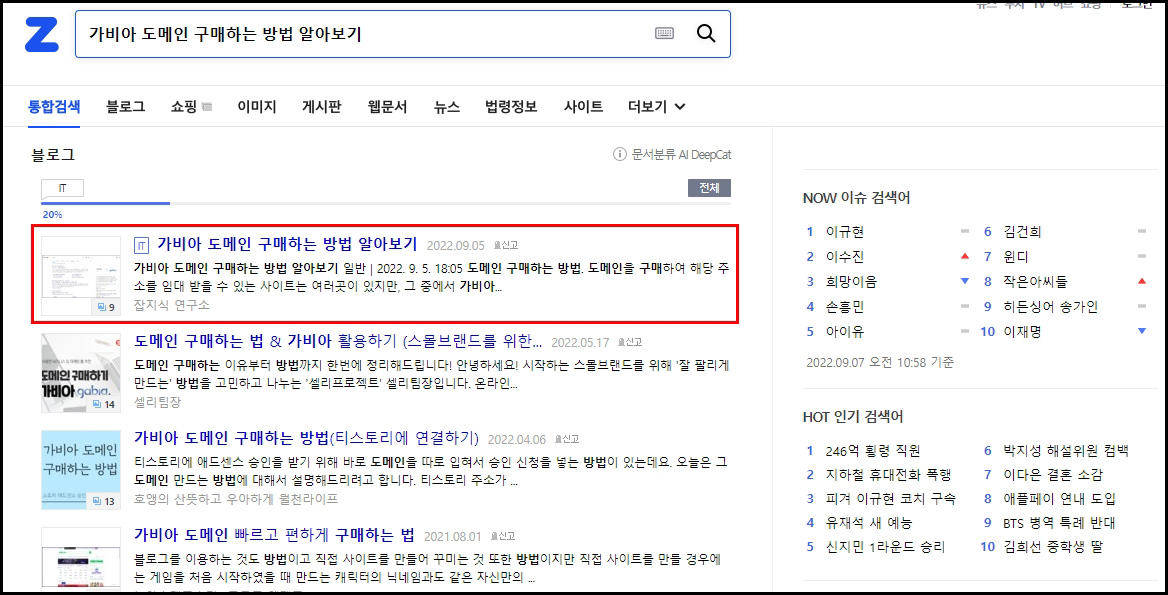
Task: Click the blog name 잡지식 연구소
Action: (171, 305)
